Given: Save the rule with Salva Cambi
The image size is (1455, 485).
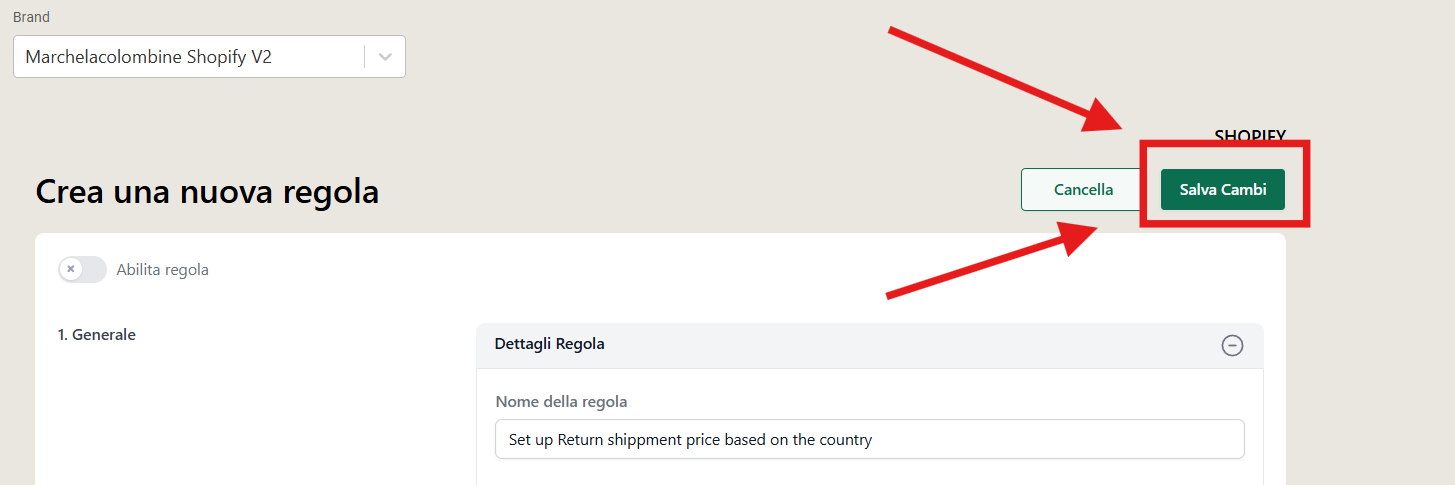Looking at the screenshot, I should pyautogui.click(x=1222, y=189).
